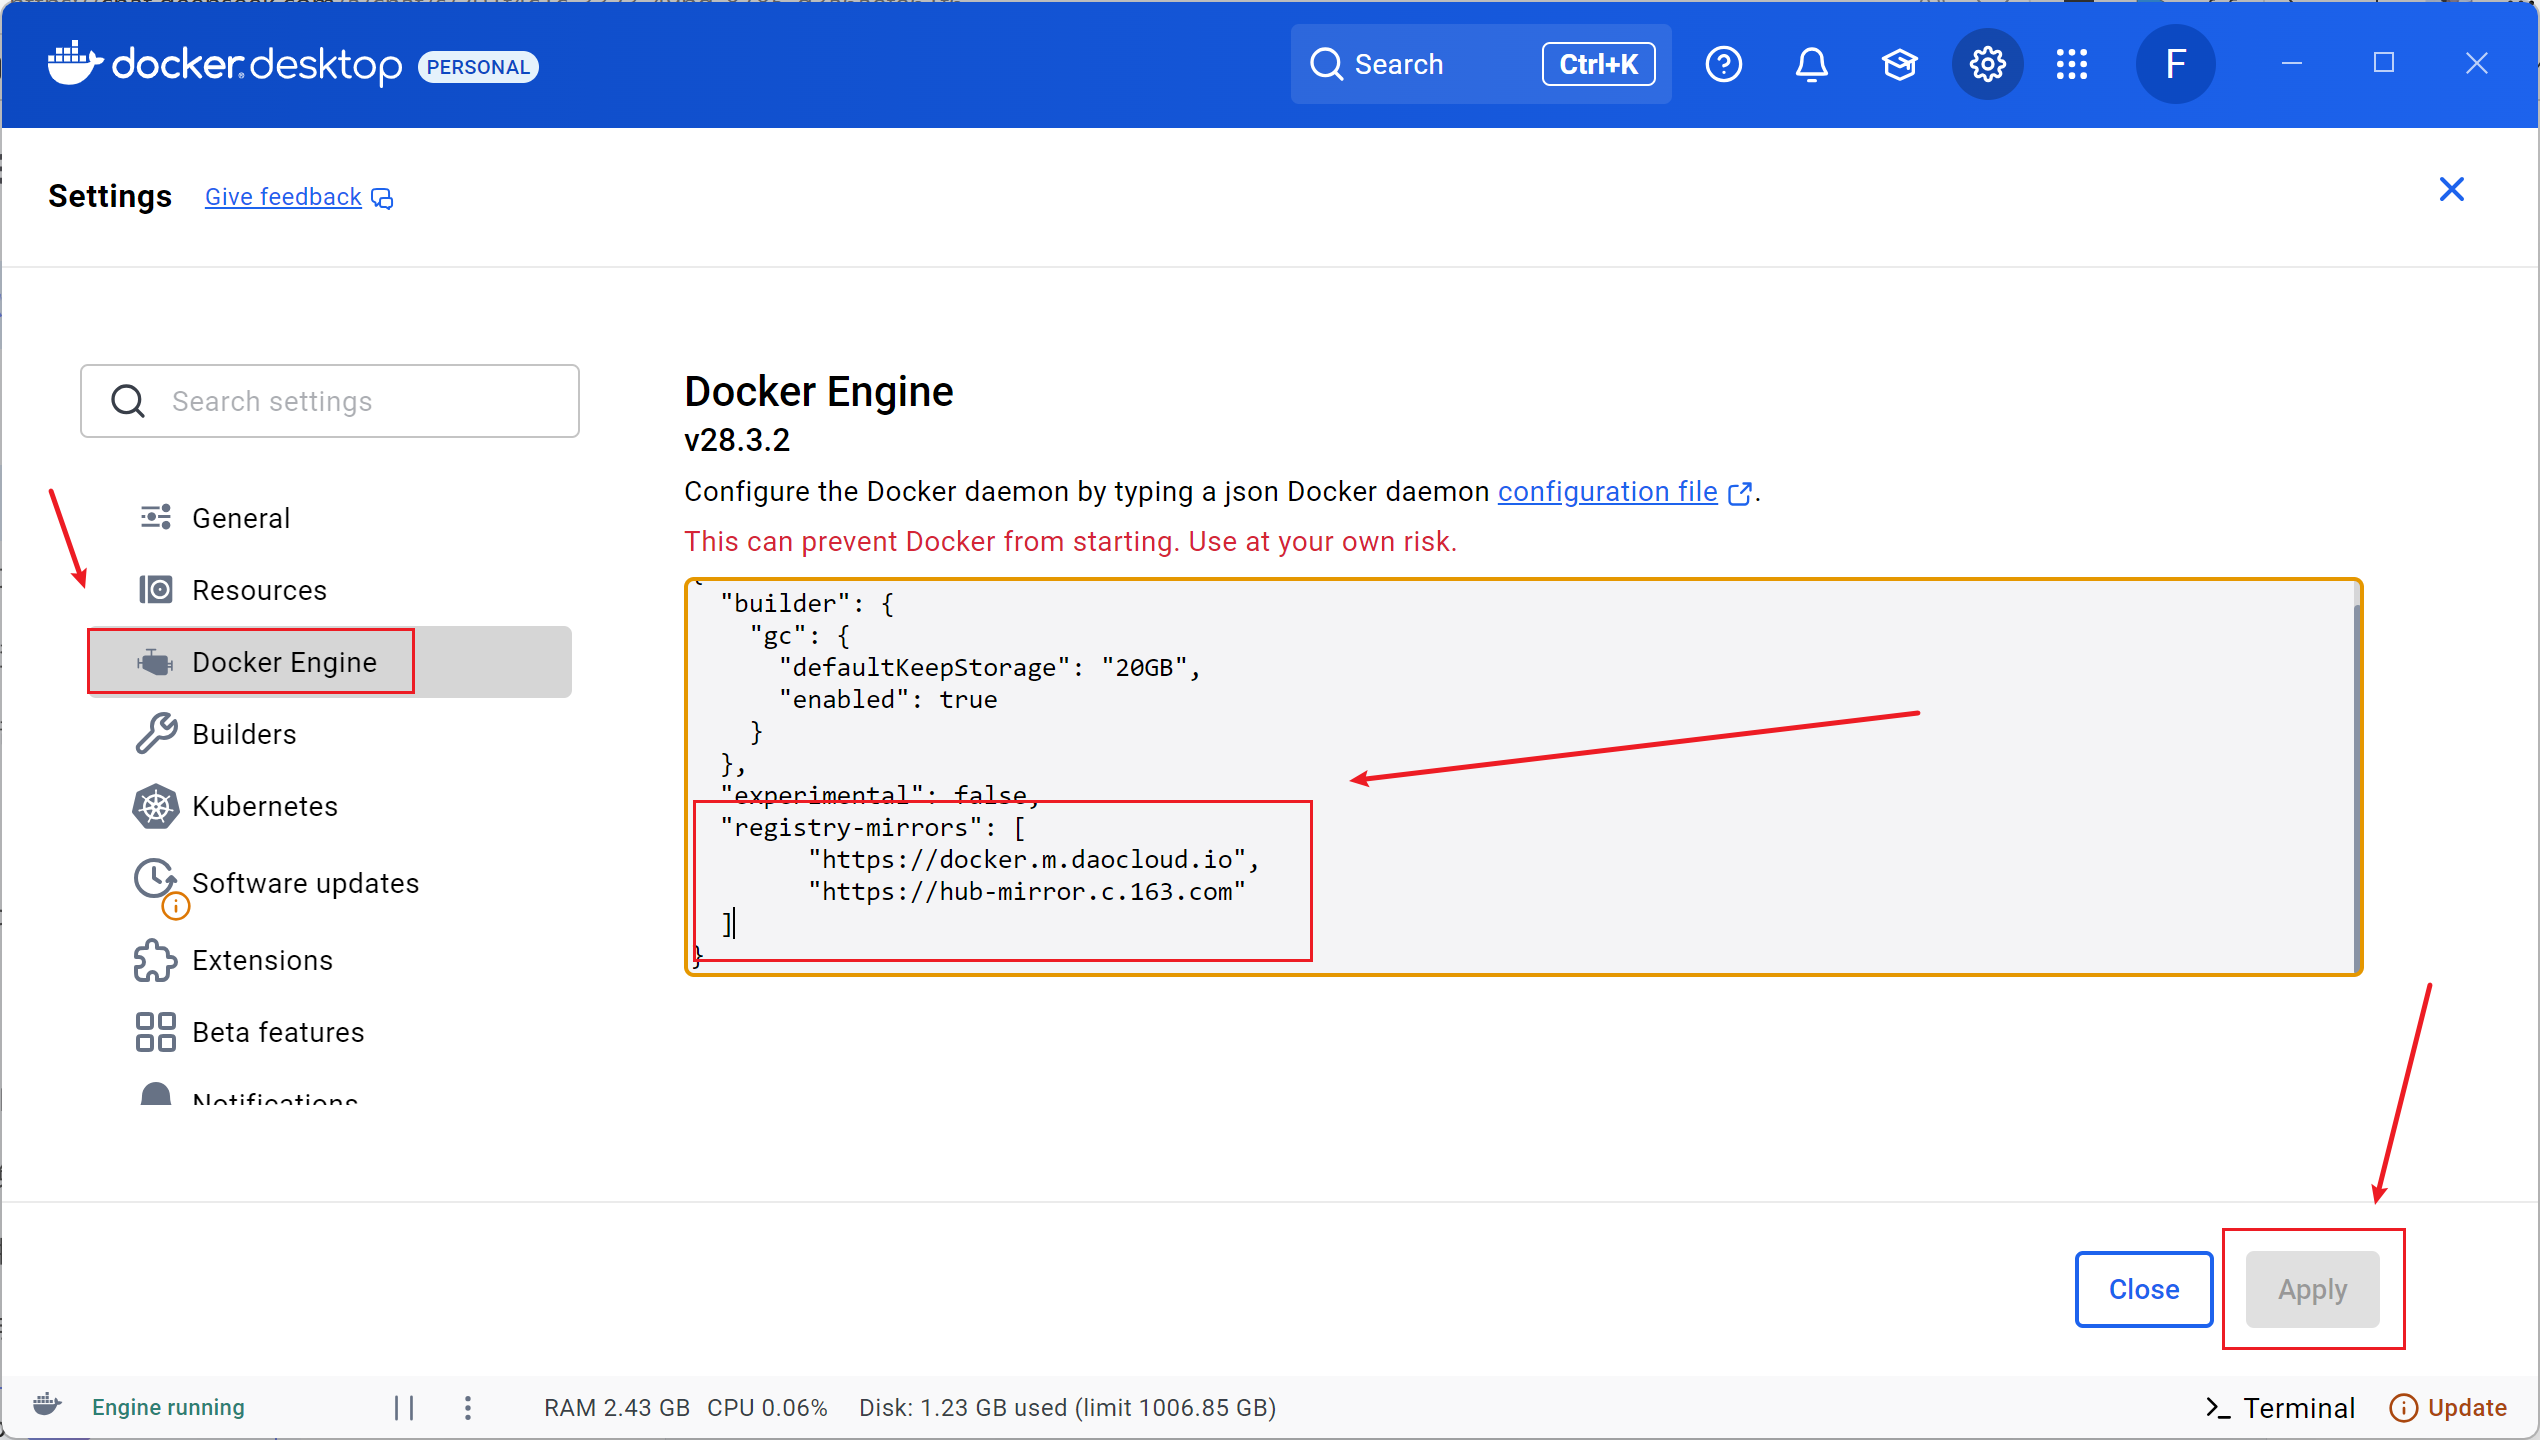2540x1440 pixels.
Task: Click the Ctrl+K shortcut badge
Action: (x=1598, y=65)
